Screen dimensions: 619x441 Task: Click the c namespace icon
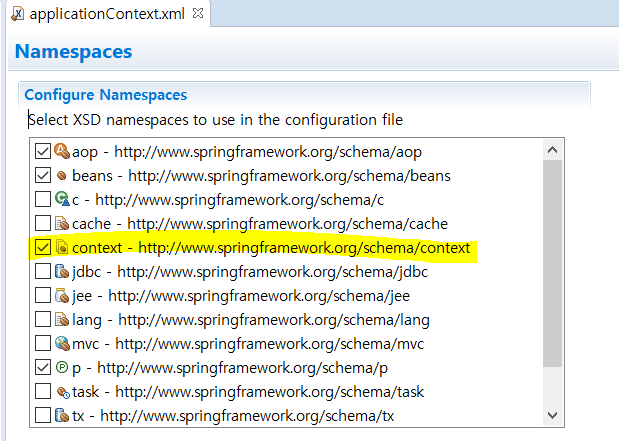coord(62,199)
